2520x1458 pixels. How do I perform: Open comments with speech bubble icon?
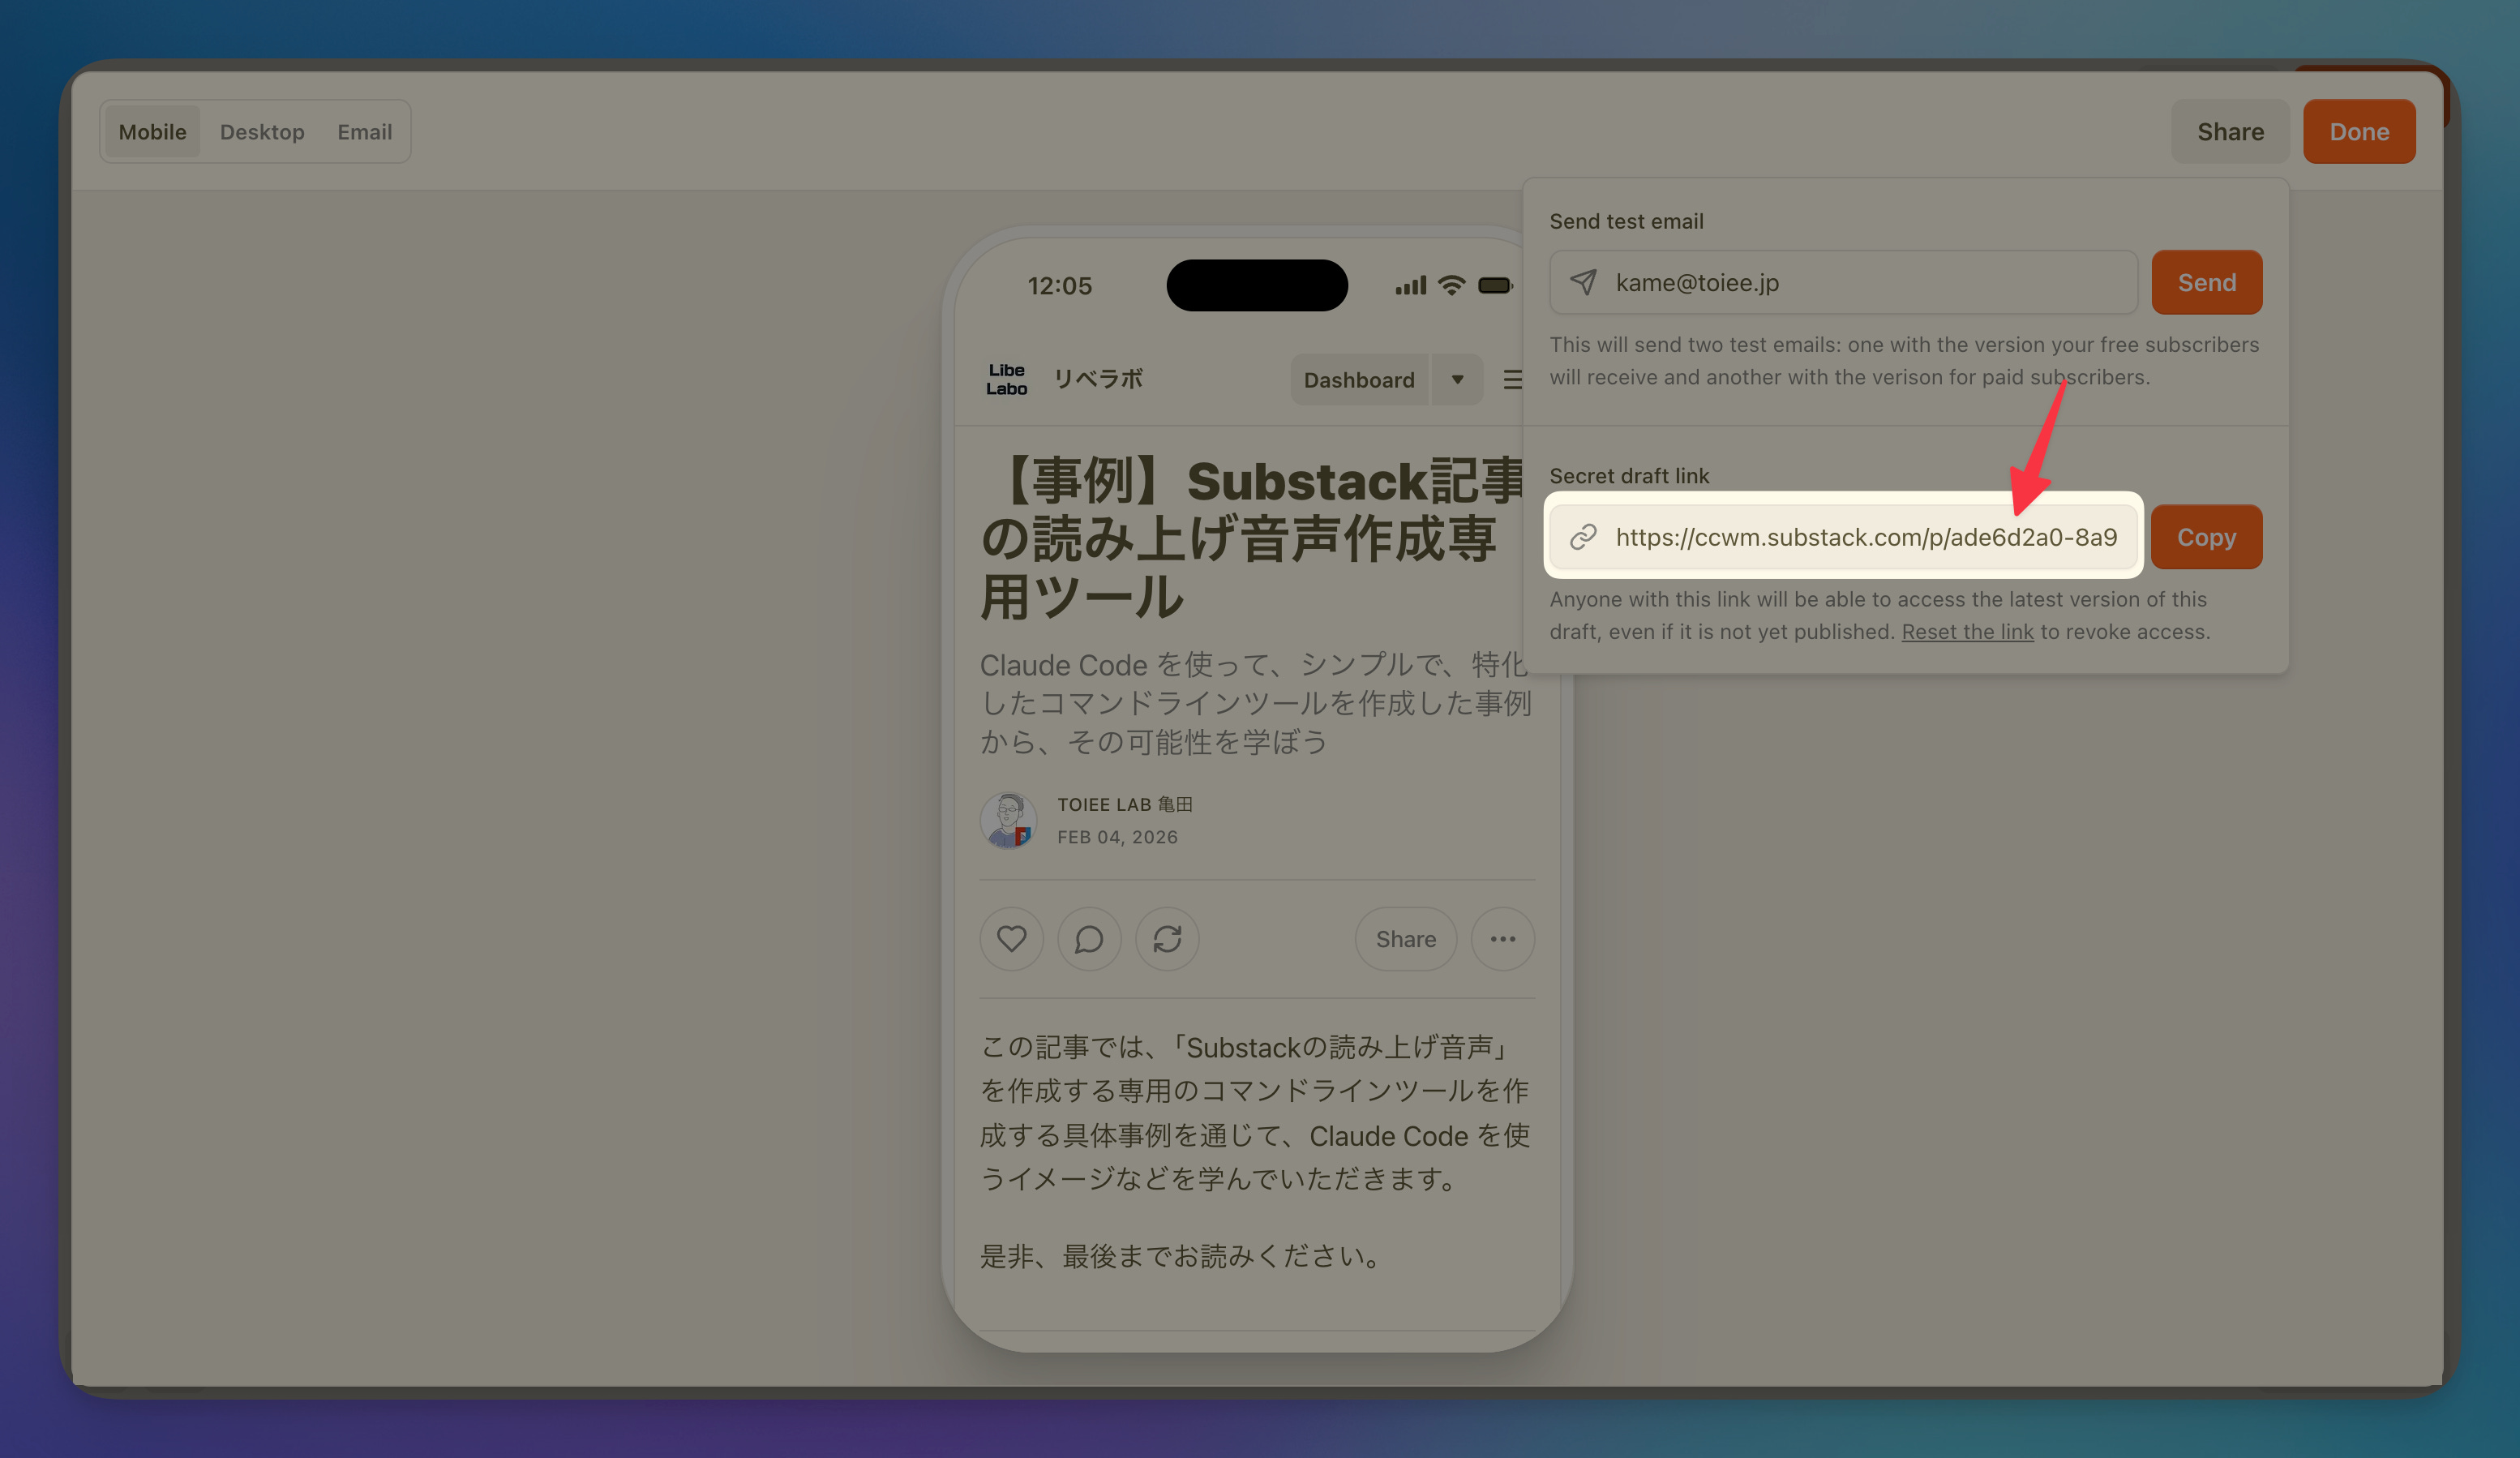[x=1089, y=939]
